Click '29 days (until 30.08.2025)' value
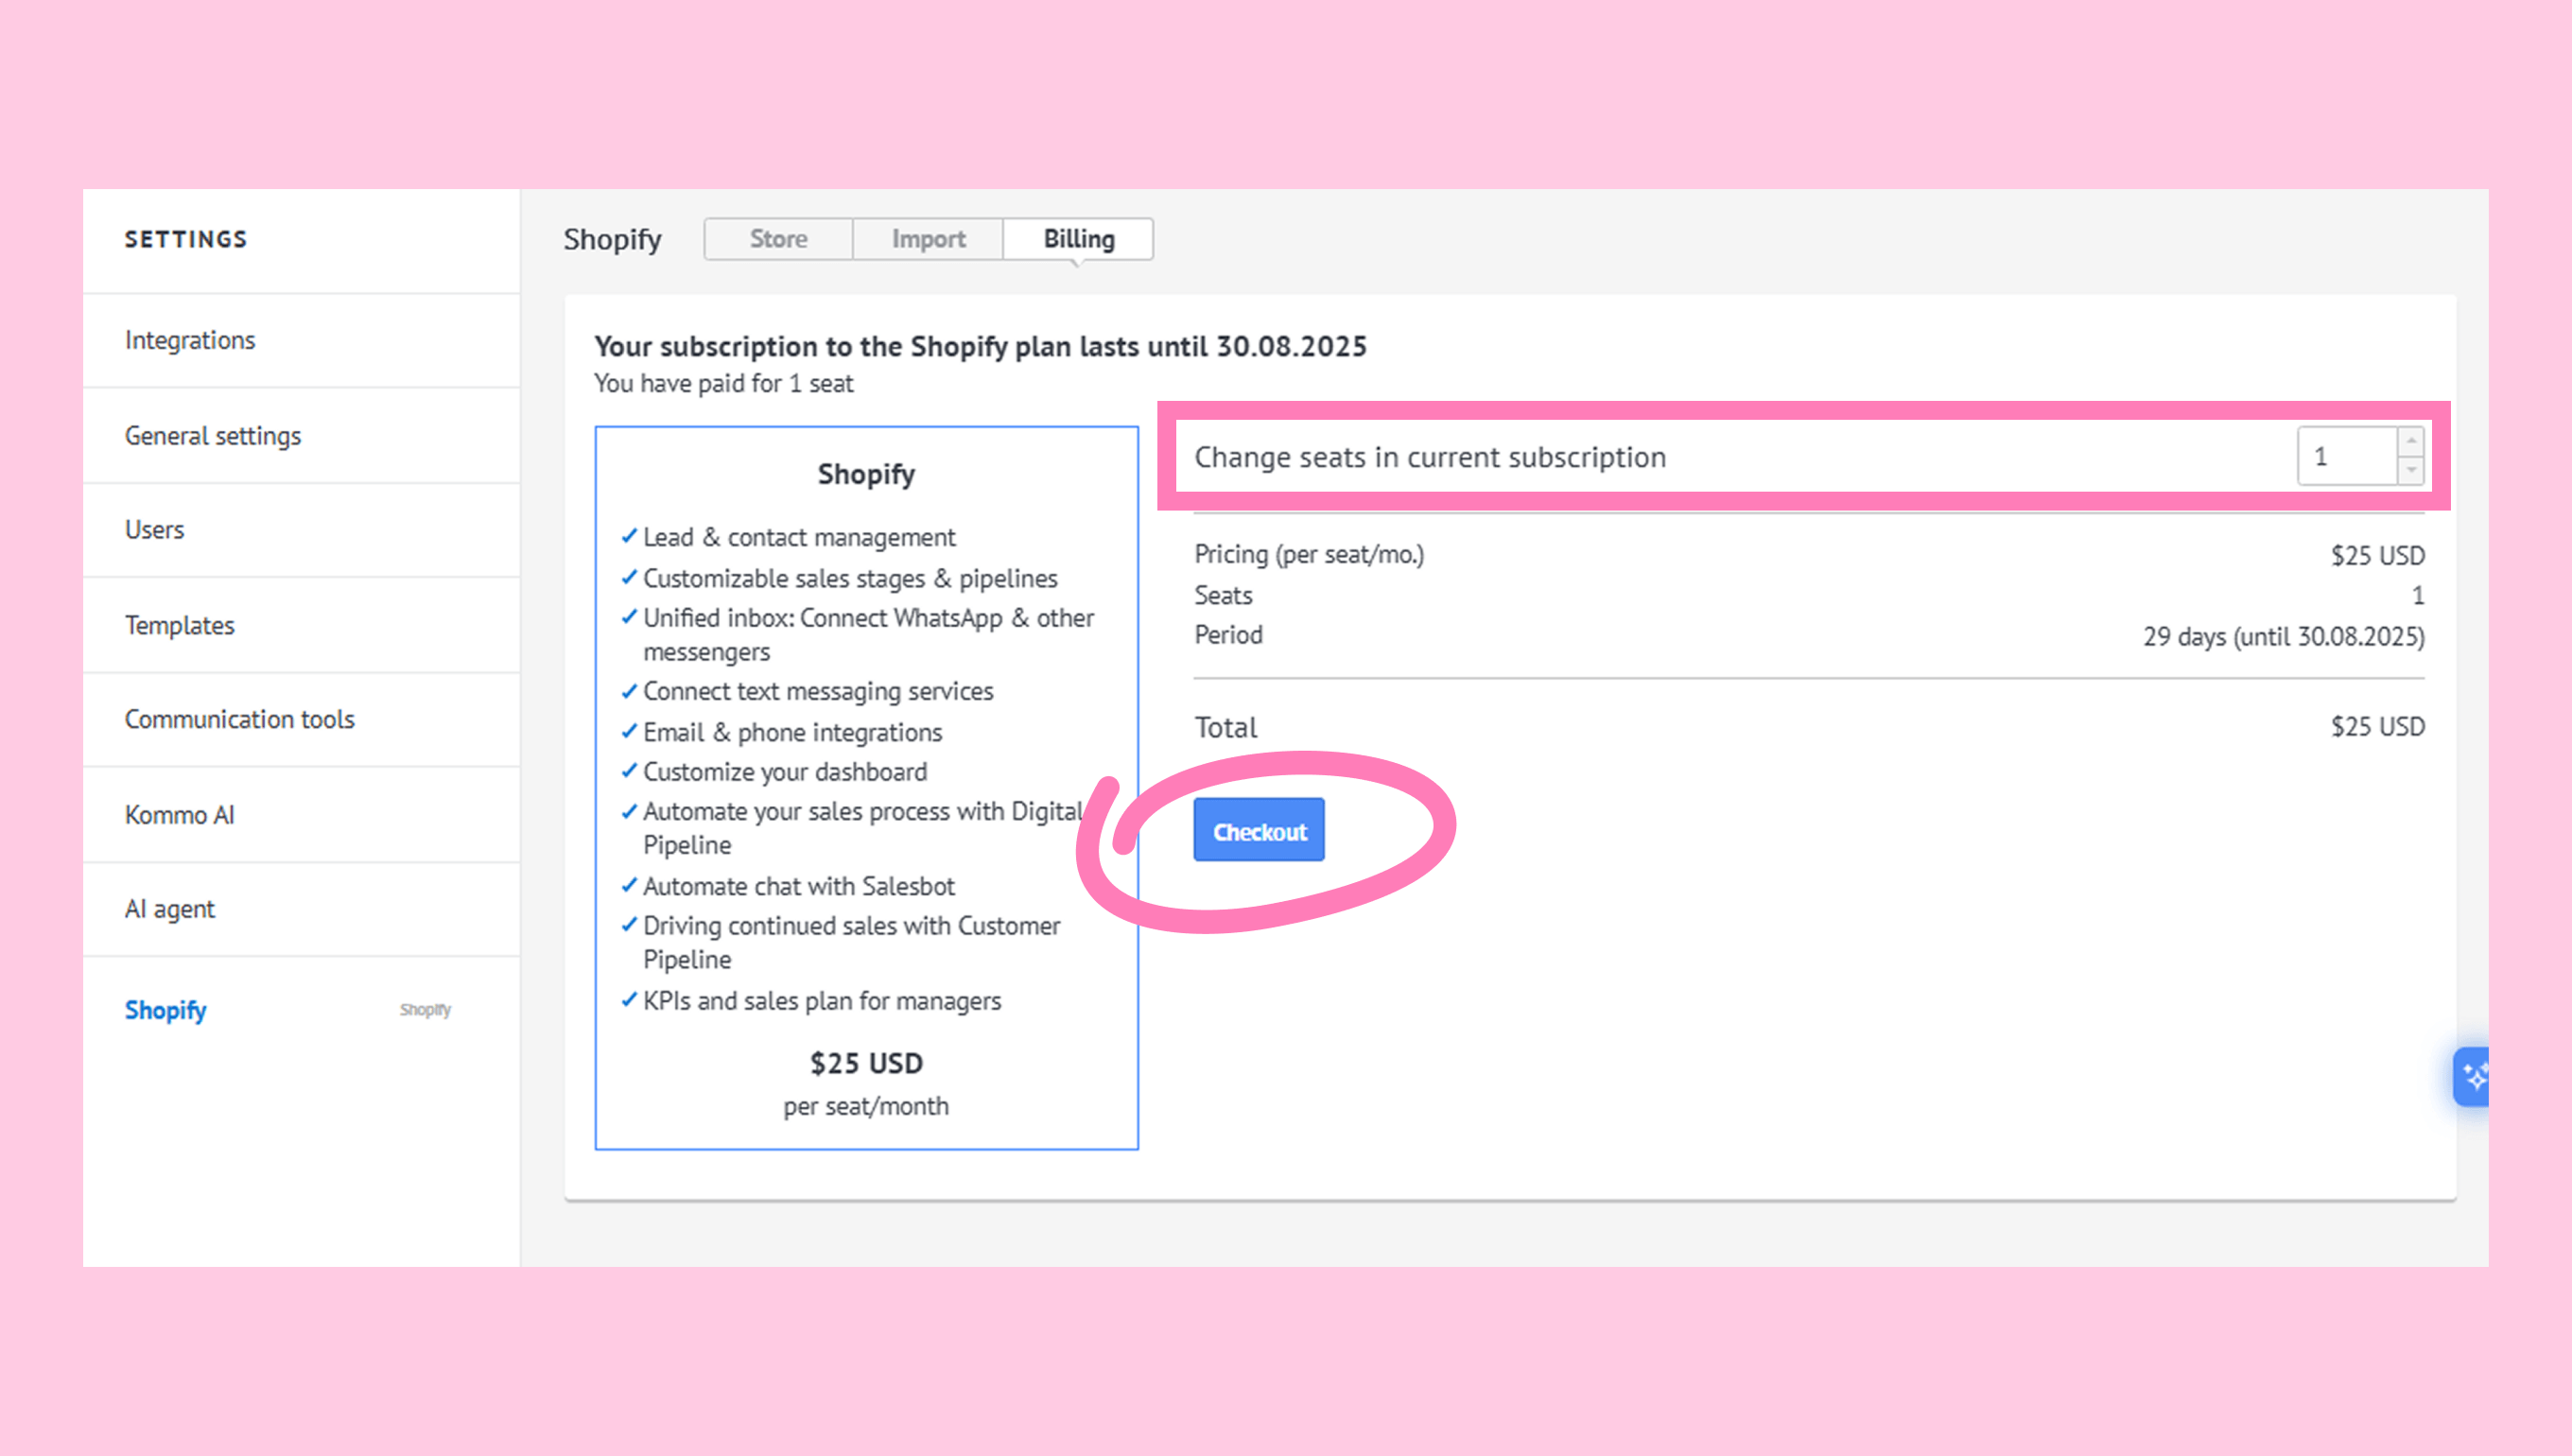Image resolution: width=2572 pixels, height=1456 pixels. pyautogui.click(x=2283, y=637)
